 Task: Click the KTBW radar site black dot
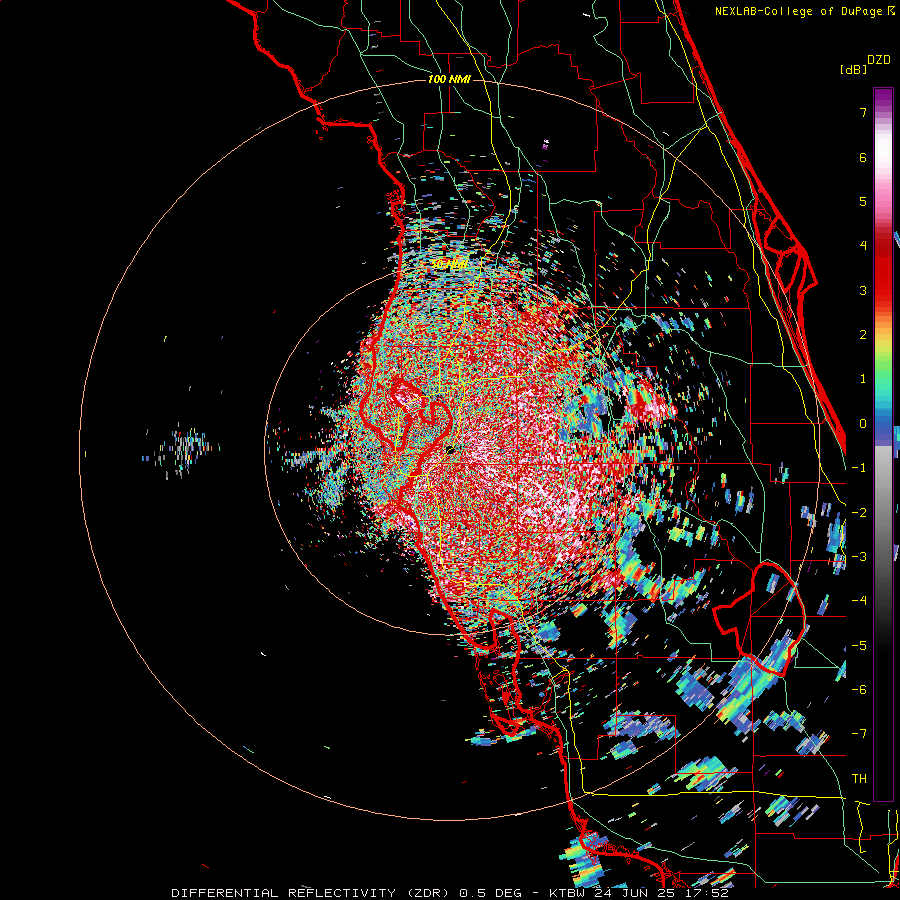451,451
